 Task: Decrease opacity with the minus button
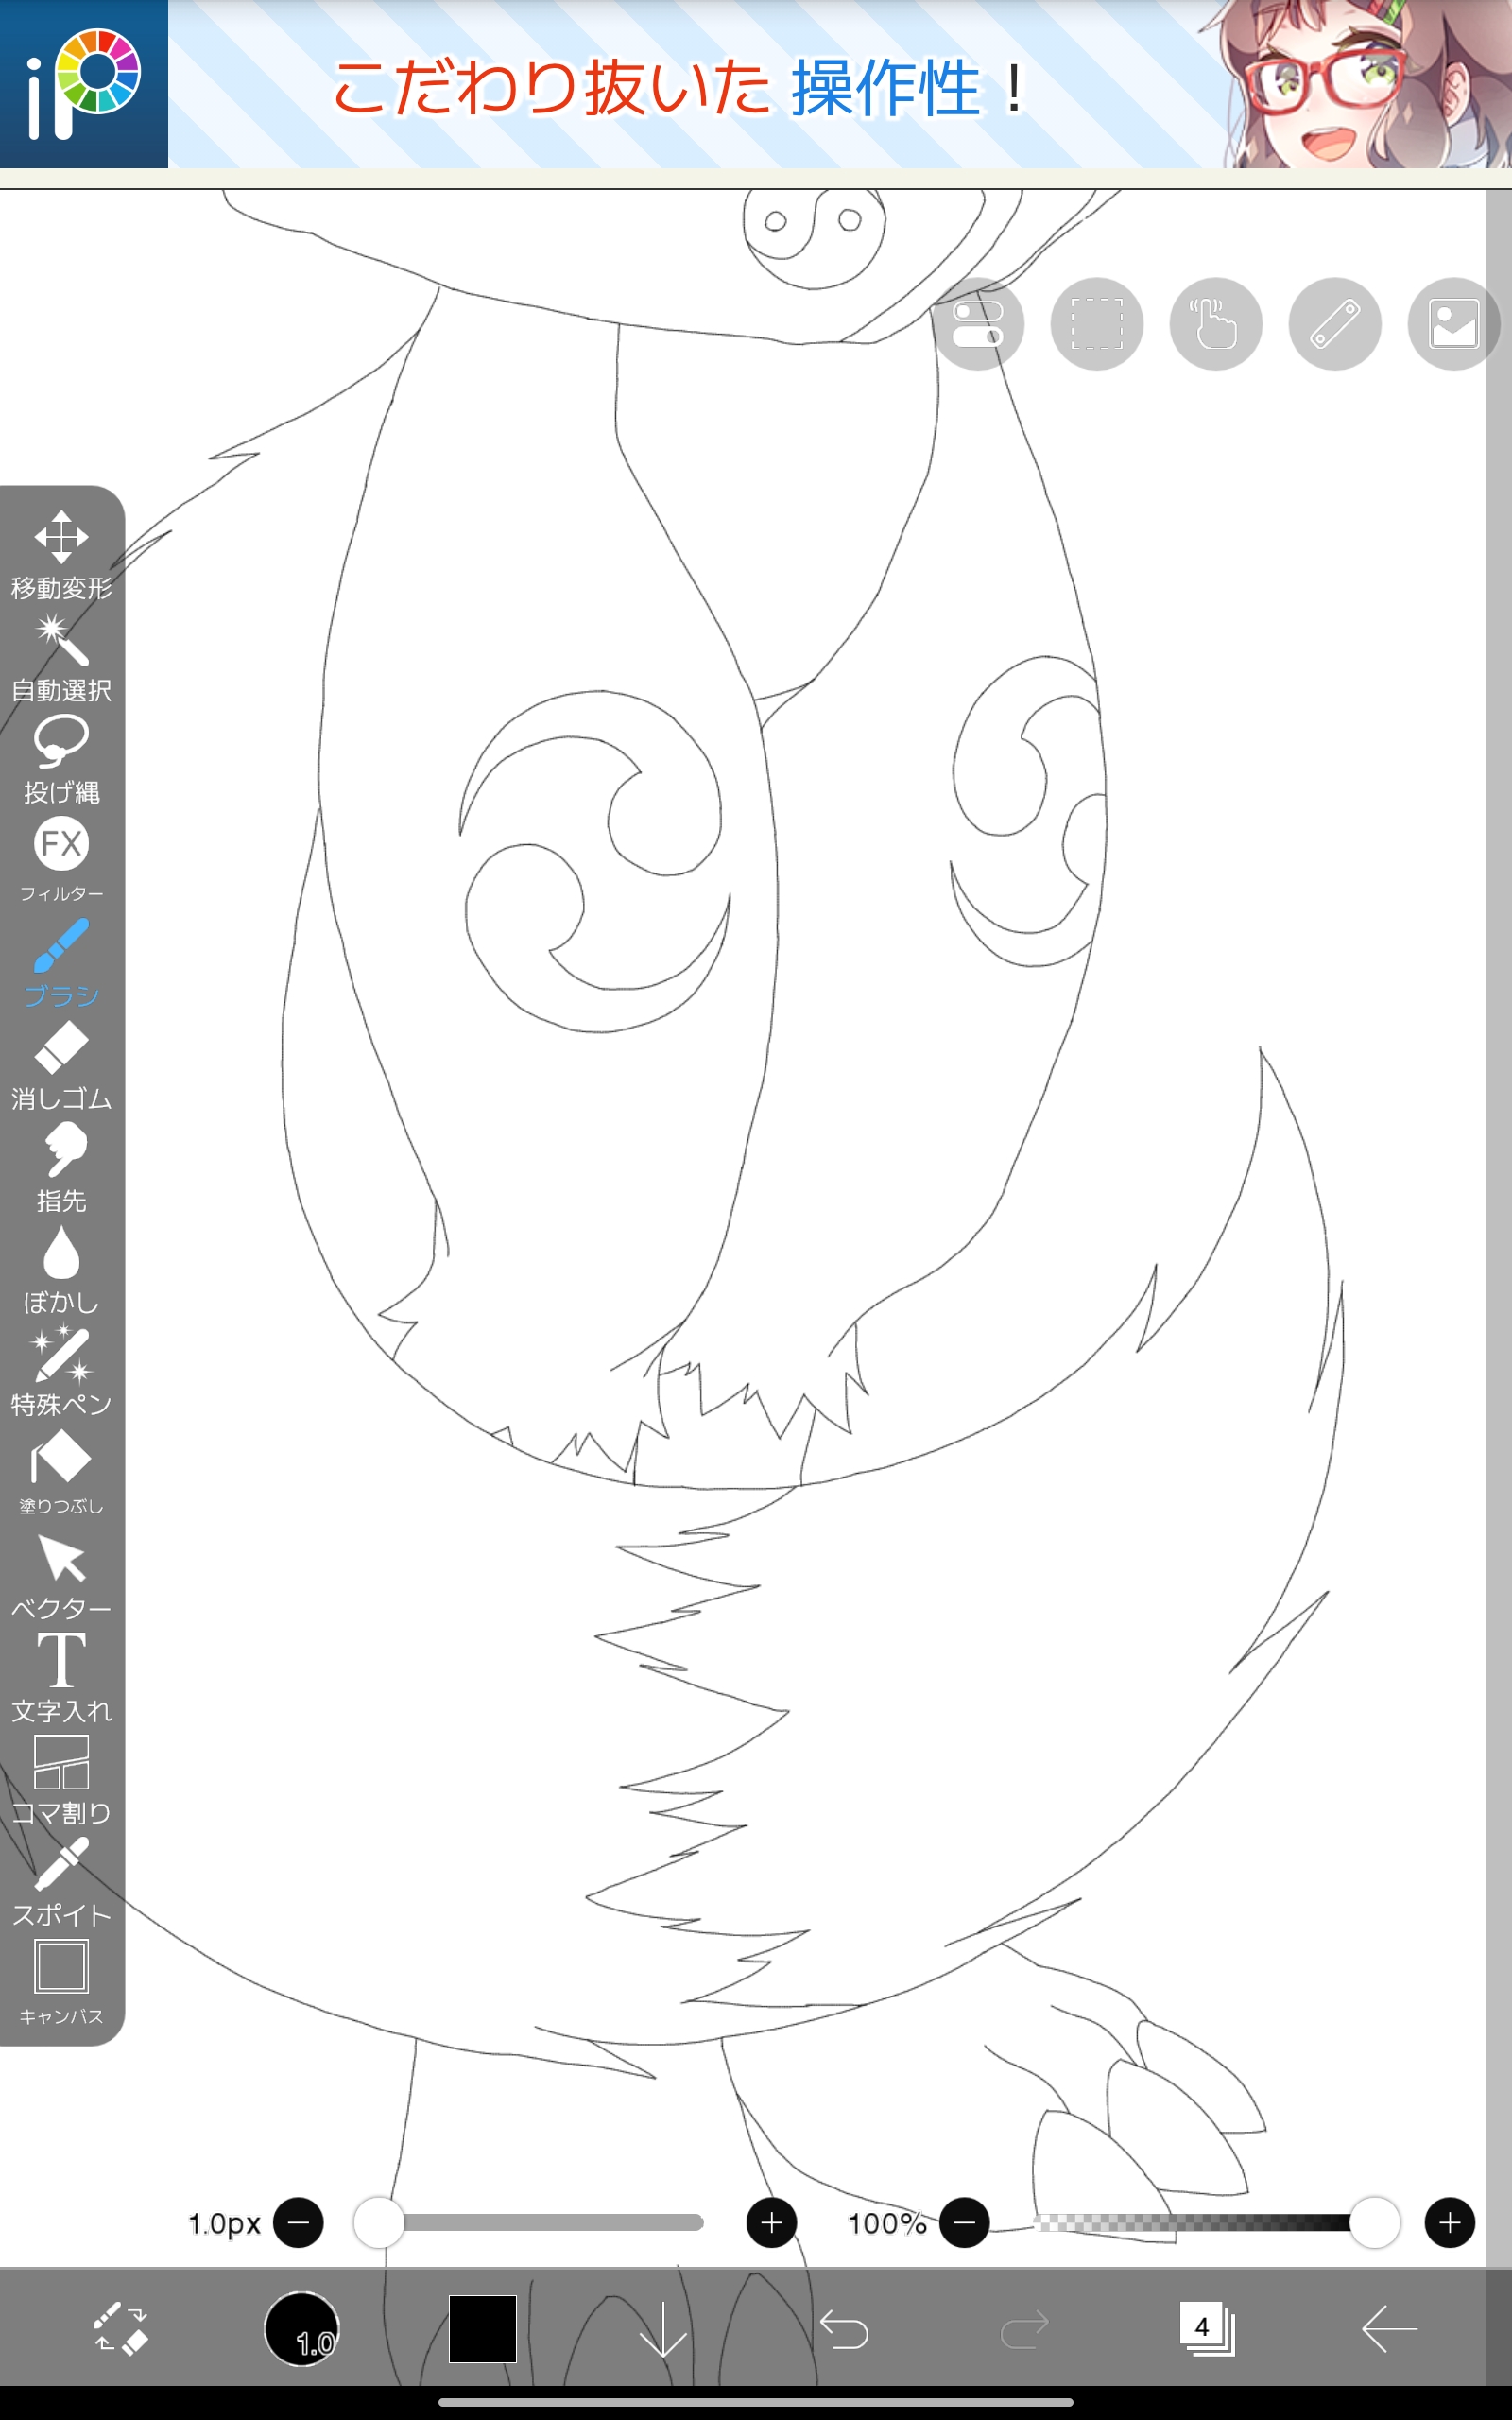[964, 2222]
